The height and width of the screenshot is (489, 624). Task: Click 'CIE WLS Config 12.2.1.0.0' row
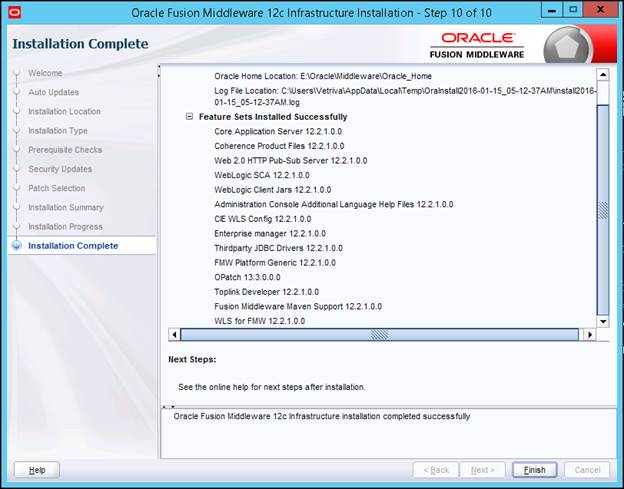pos(263,219)
